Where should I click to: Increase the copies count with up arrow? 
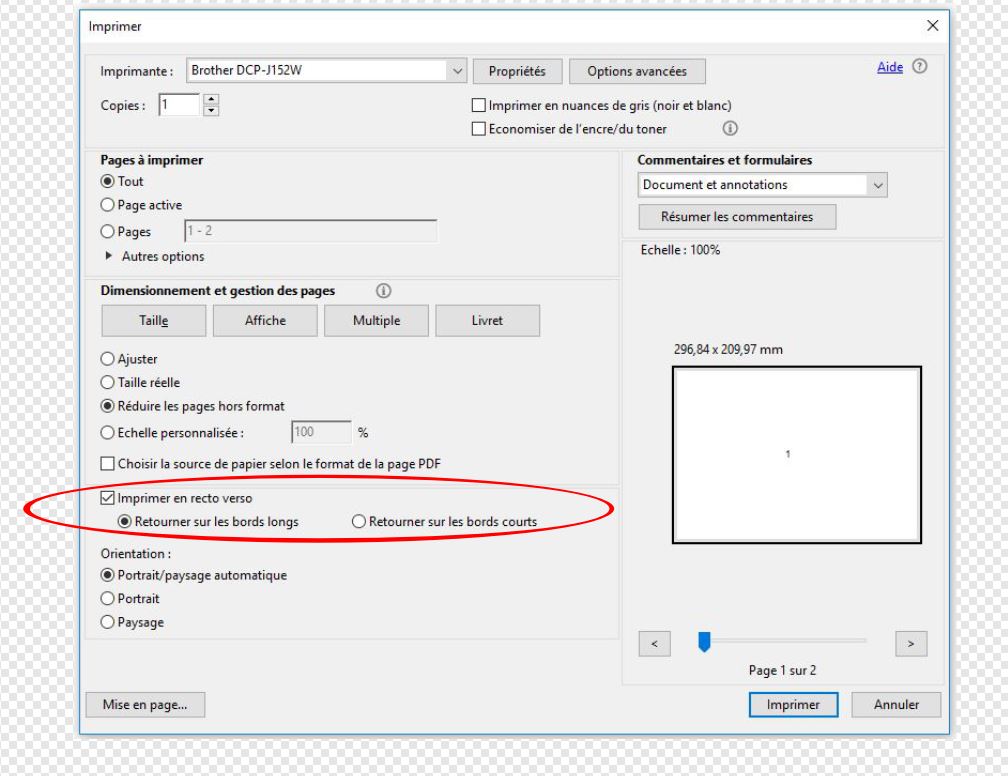[211, 99]
